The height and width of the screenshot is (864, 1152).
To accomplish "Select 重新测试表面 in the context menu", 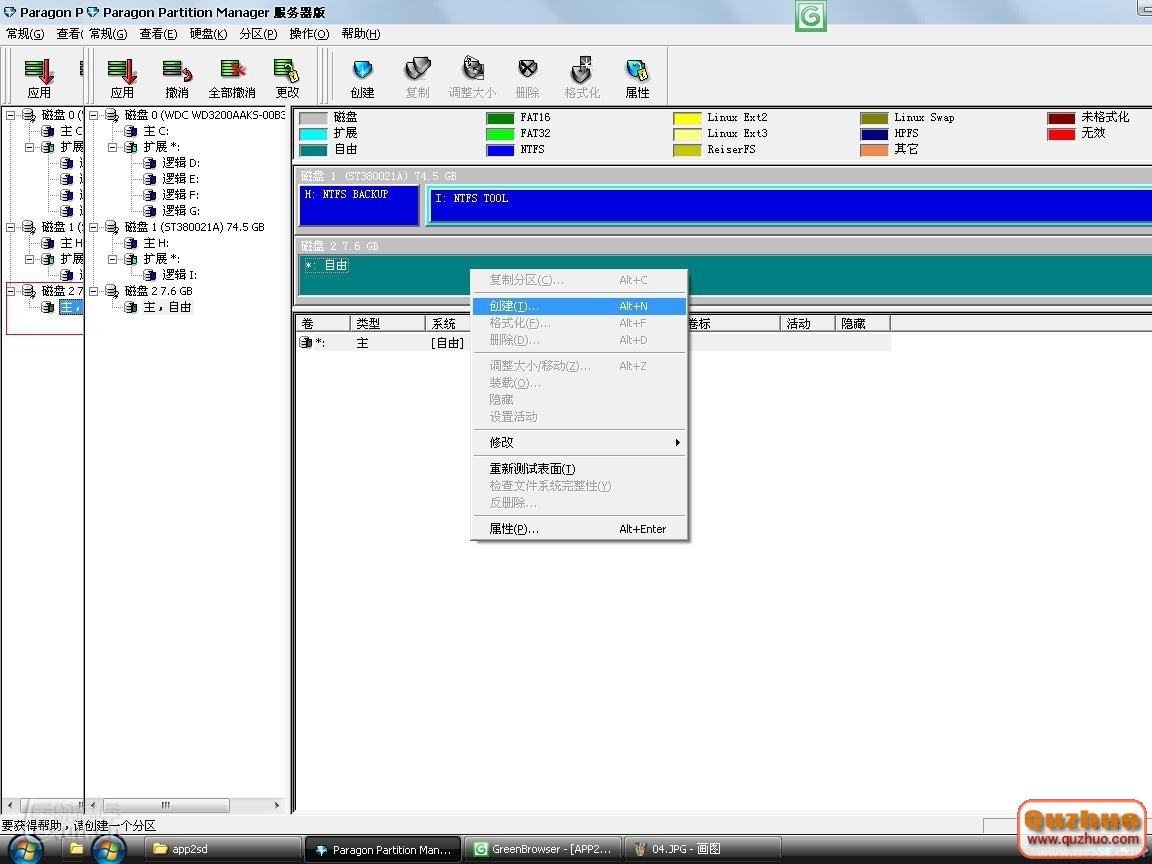I will coord(532,469).
